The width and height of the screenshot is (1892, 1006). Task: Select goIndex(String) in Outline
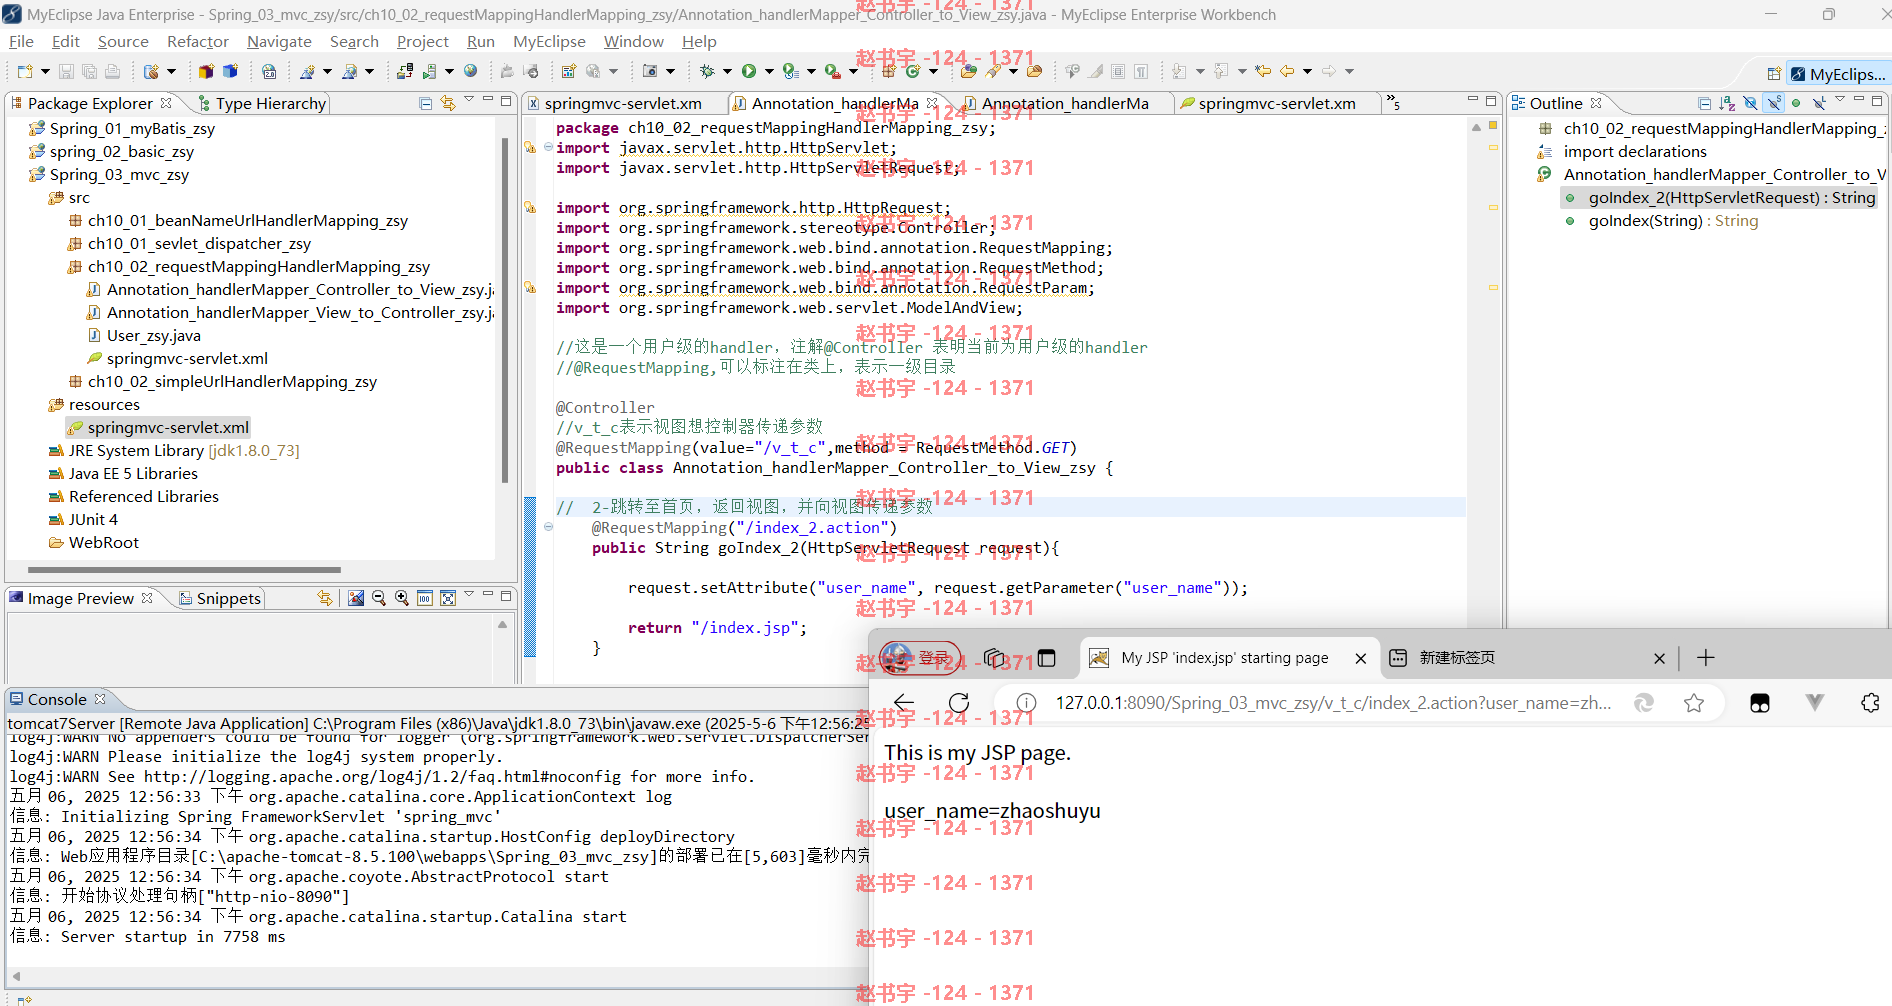pos(1673,220)
